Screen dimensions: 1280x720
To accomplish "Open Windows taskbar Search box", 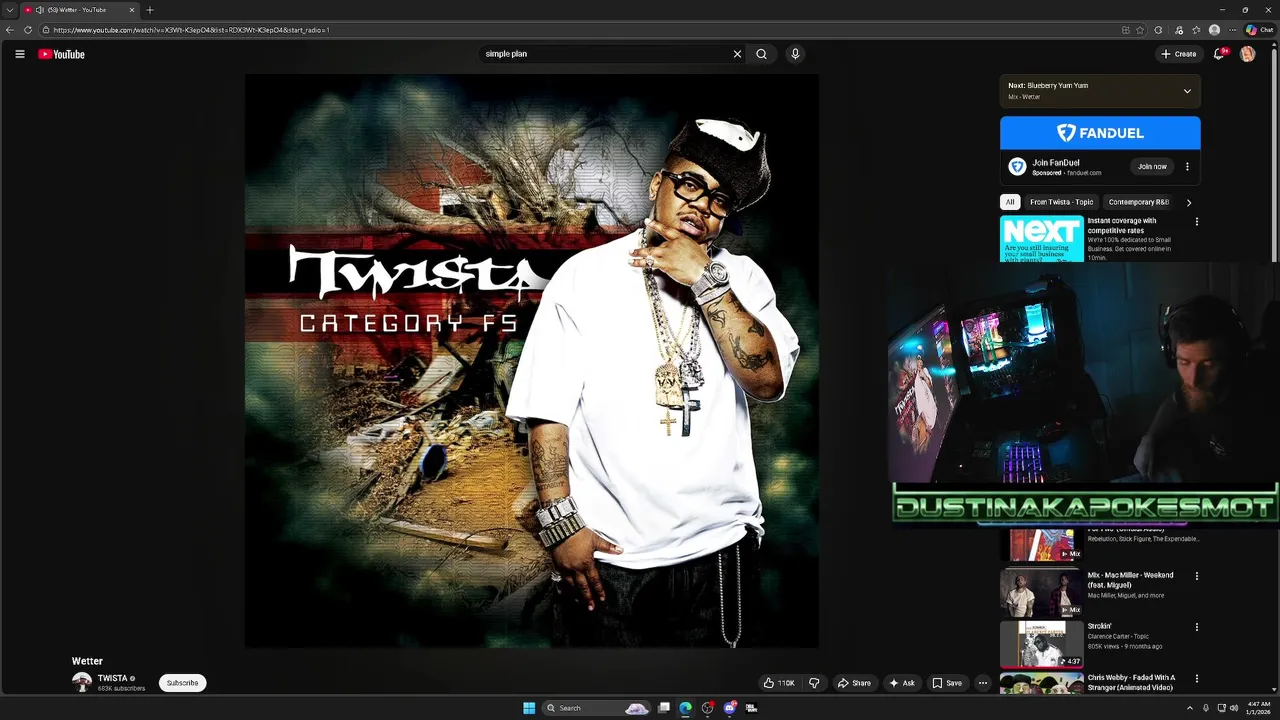I will click(596, 708).
